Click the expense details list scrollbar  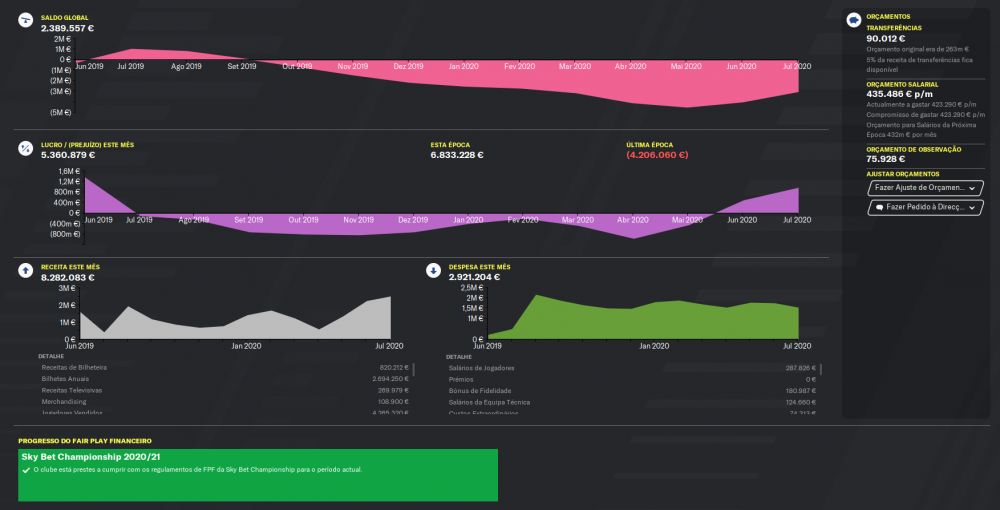coord(821,370)
